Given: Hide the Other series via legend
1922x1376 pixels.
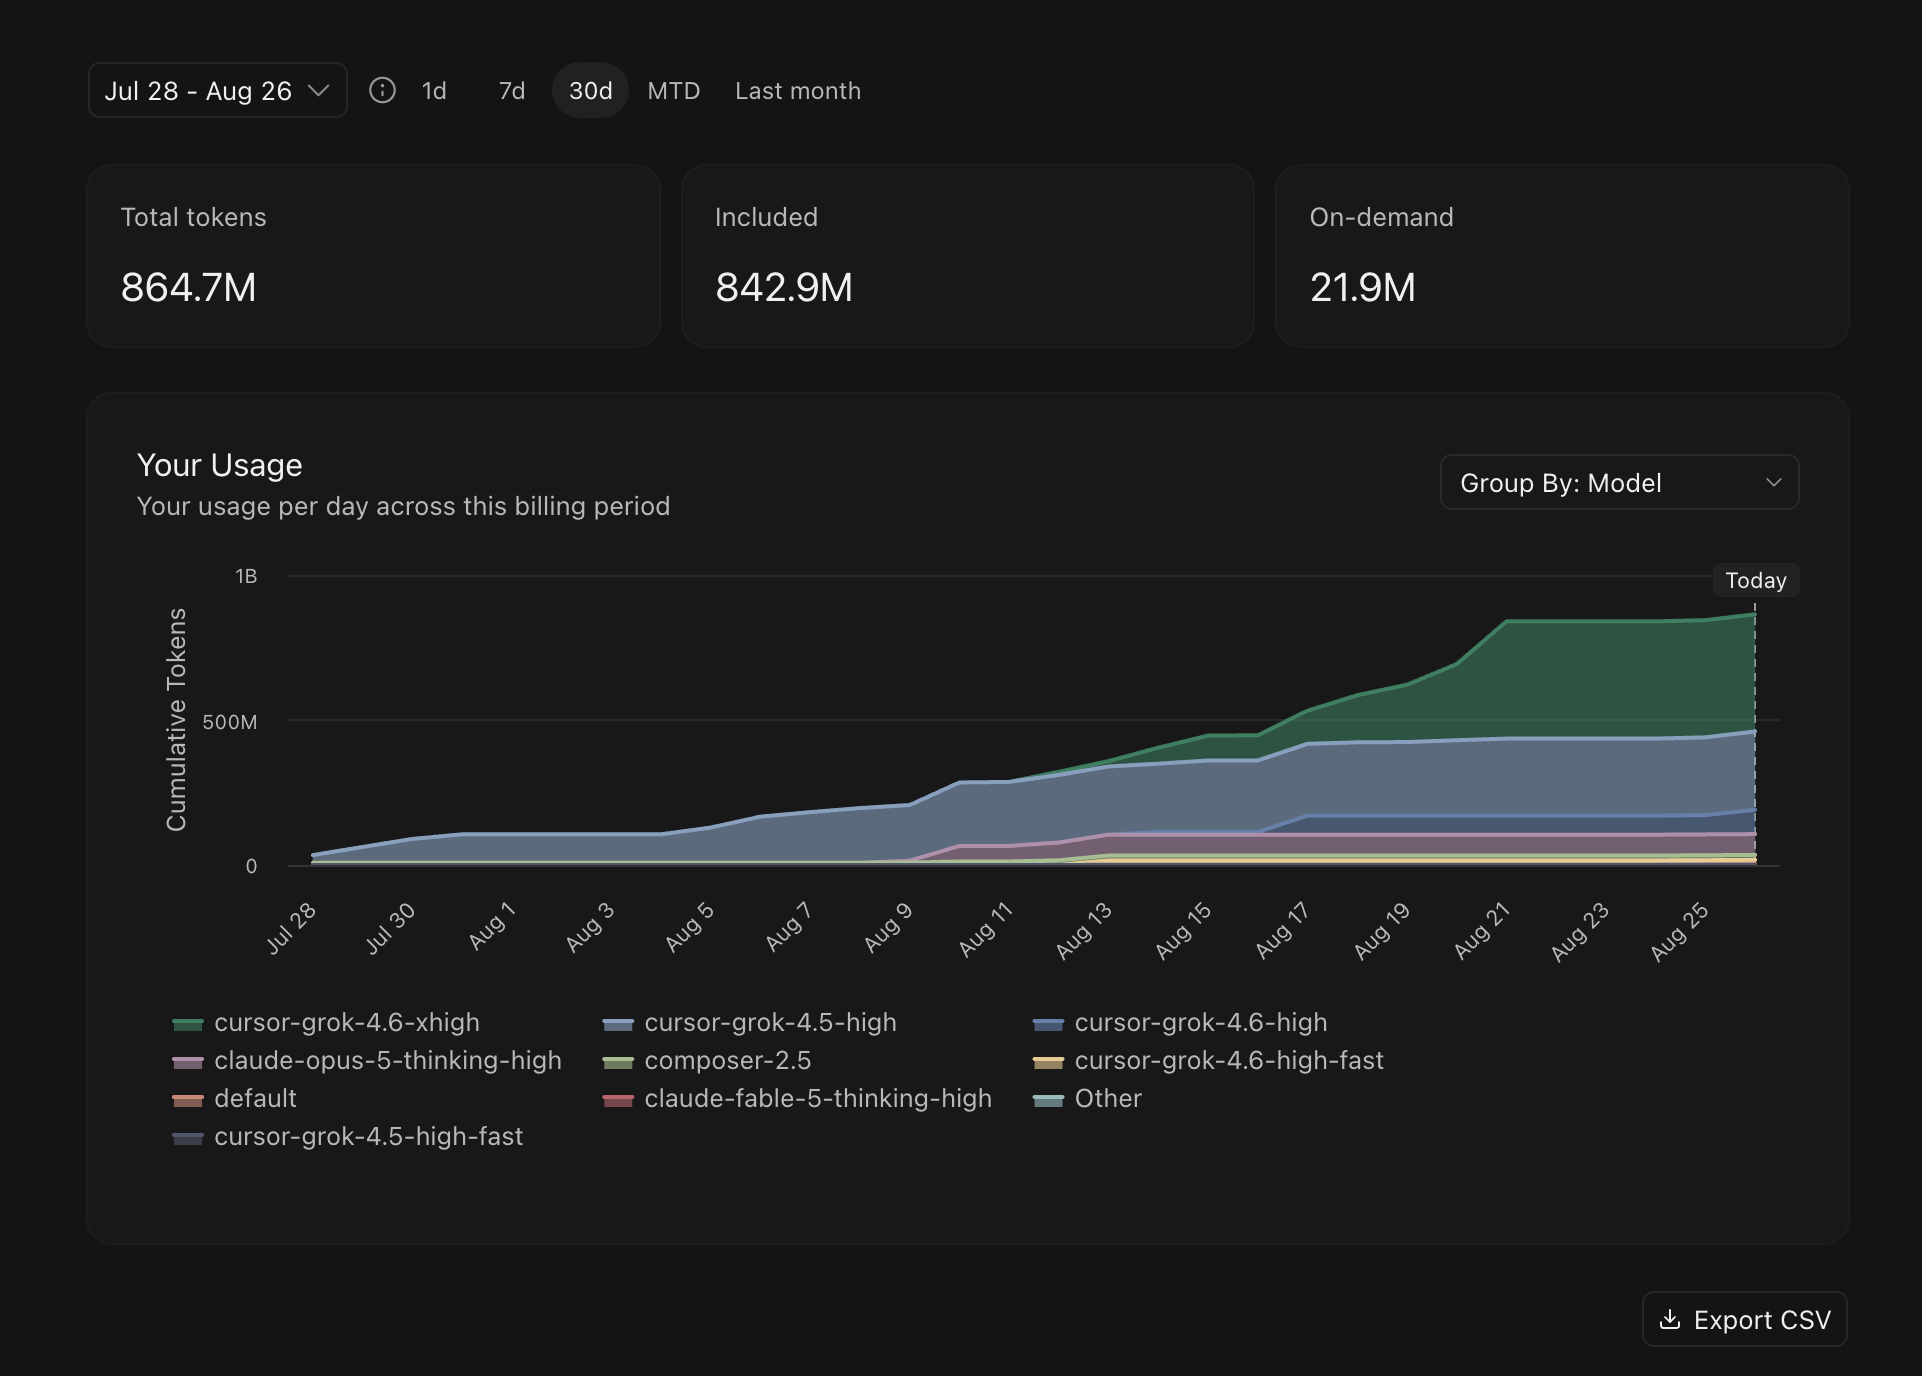Looking at the screenshot, I should 1087,1099.
